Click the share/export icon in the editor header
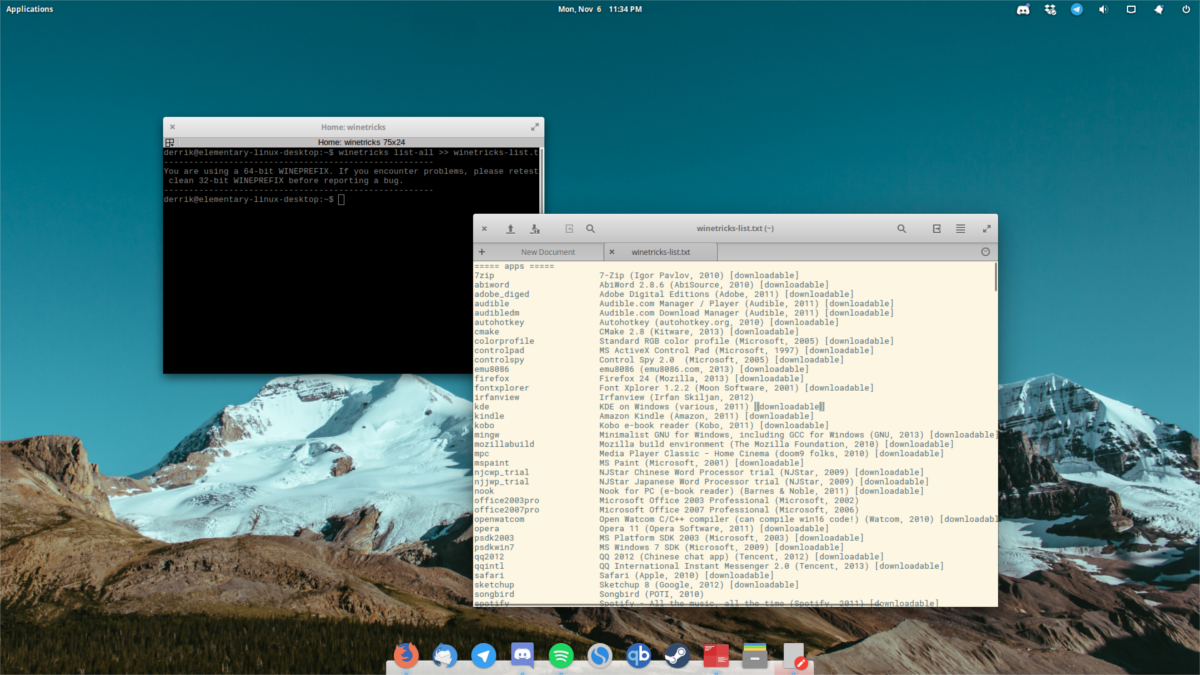The width and height of the screenshot is (1200, 675). click(937, 229)
